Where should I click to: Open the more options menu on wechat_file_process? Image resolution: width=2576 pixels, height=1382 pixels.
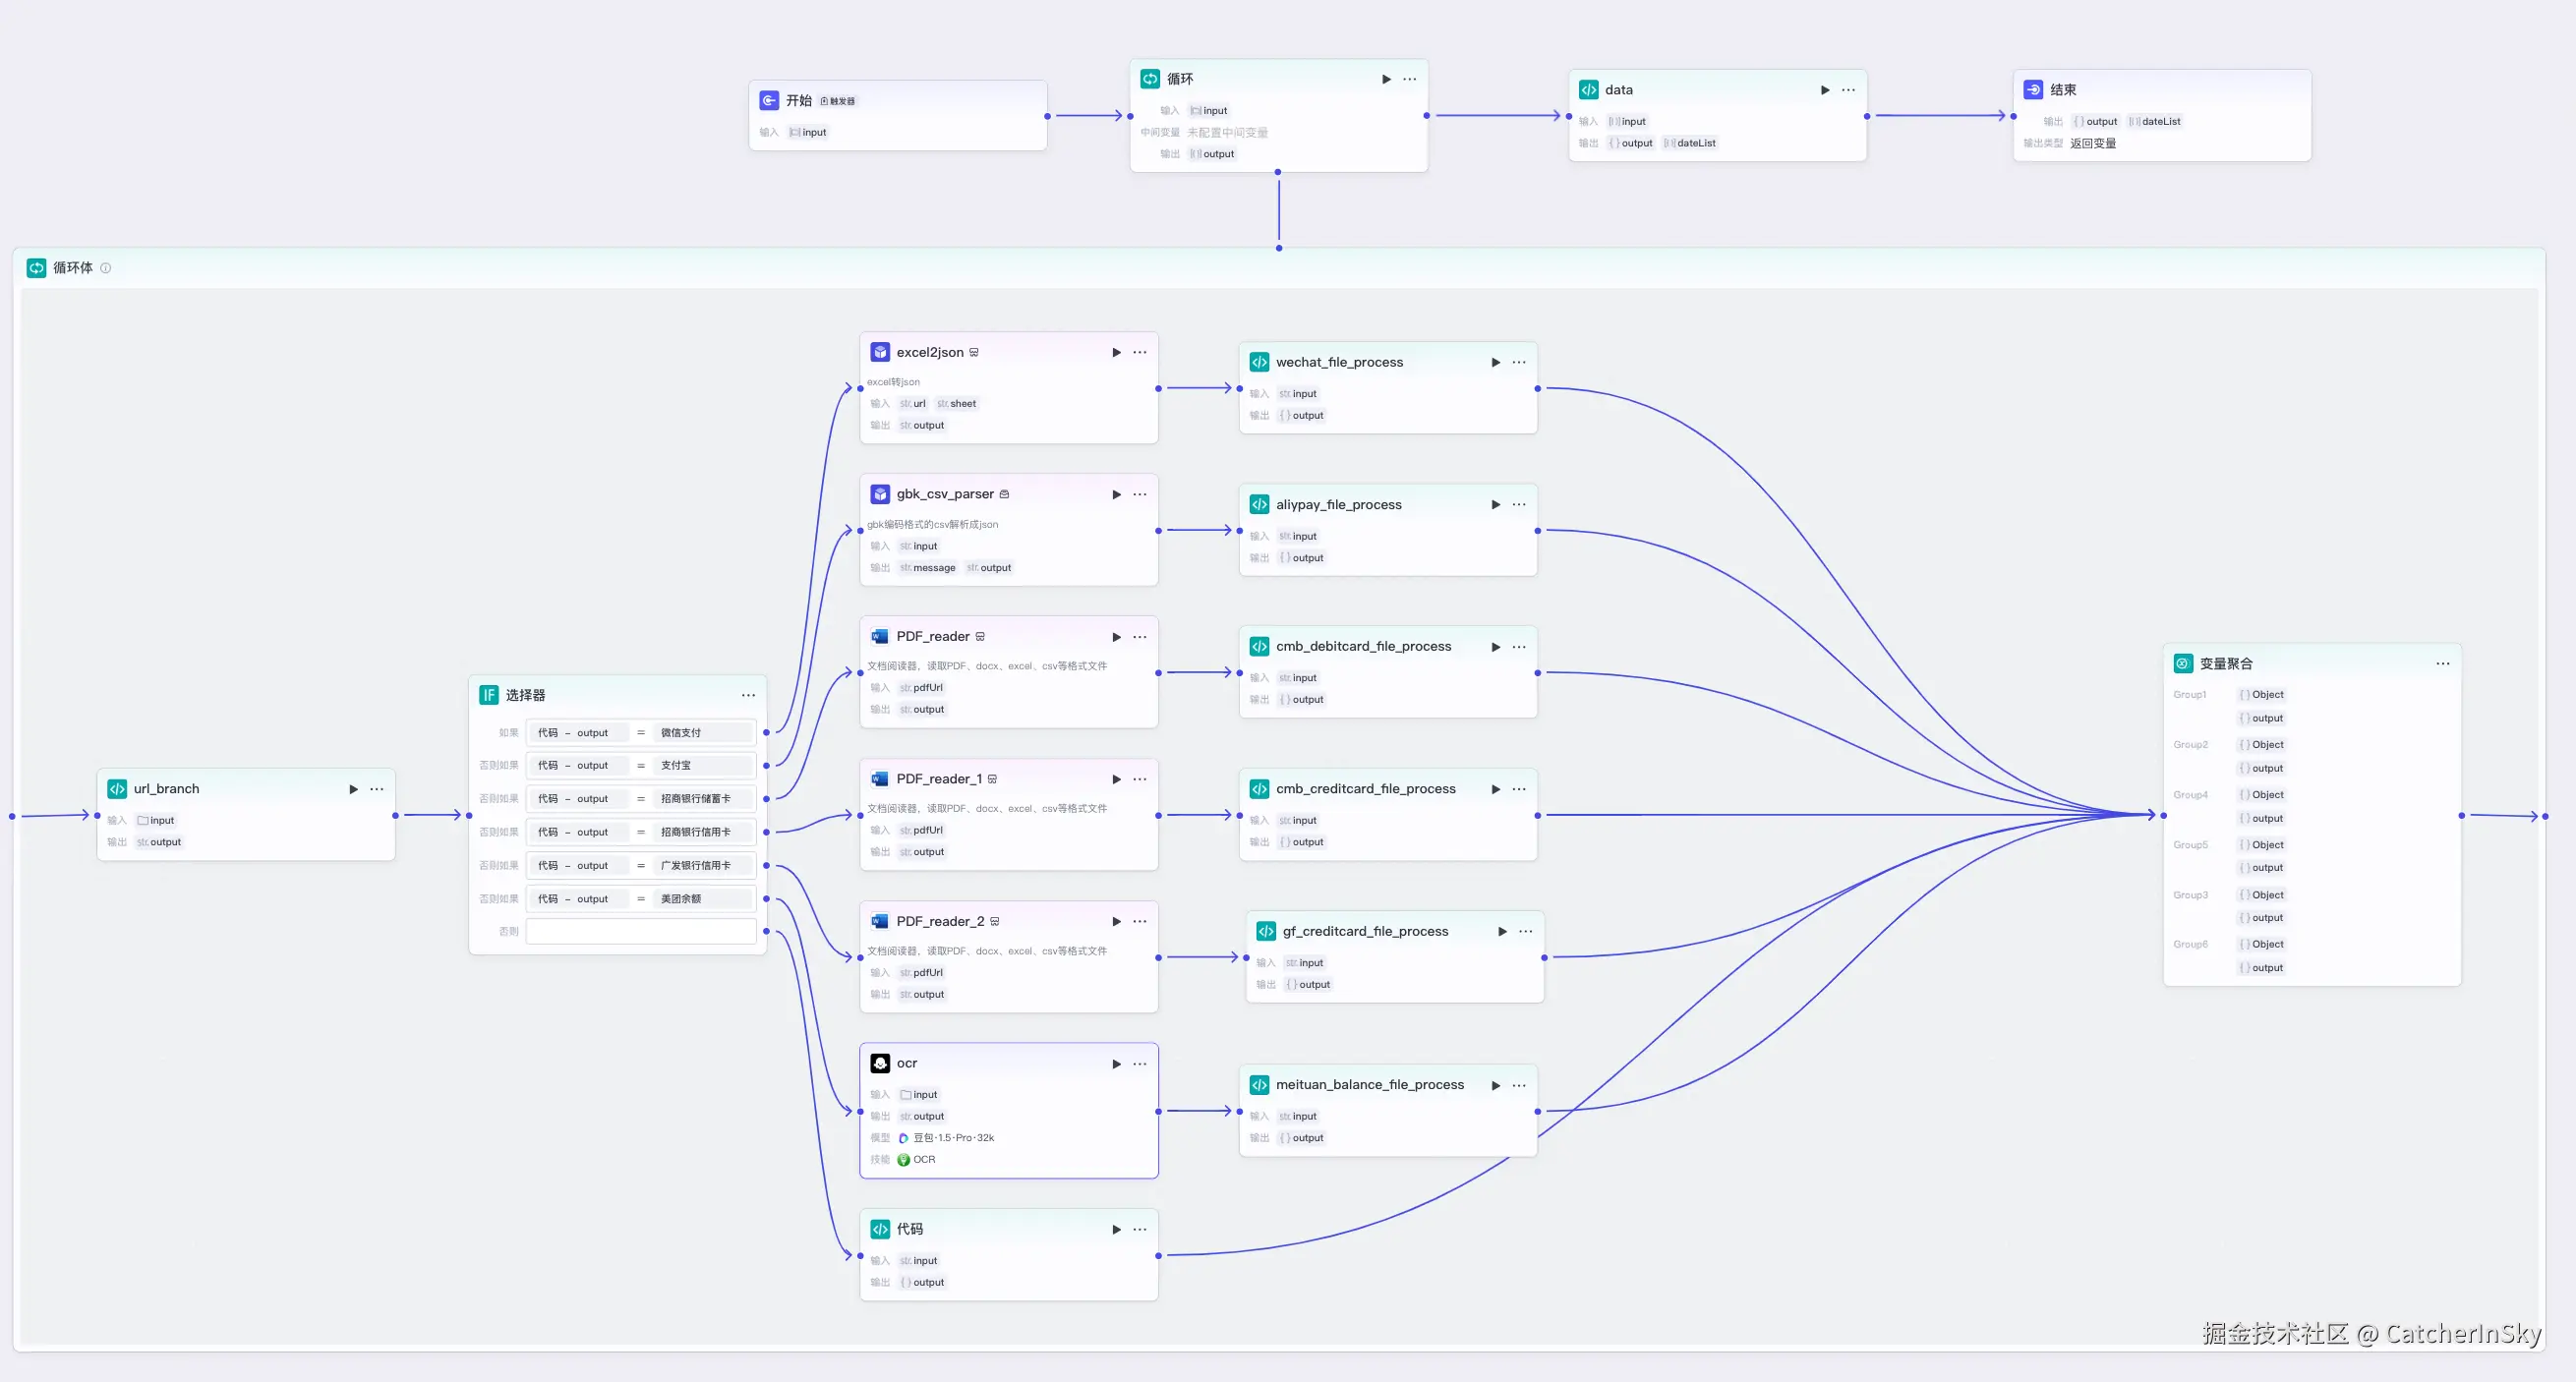click(x=1519, y=362)
